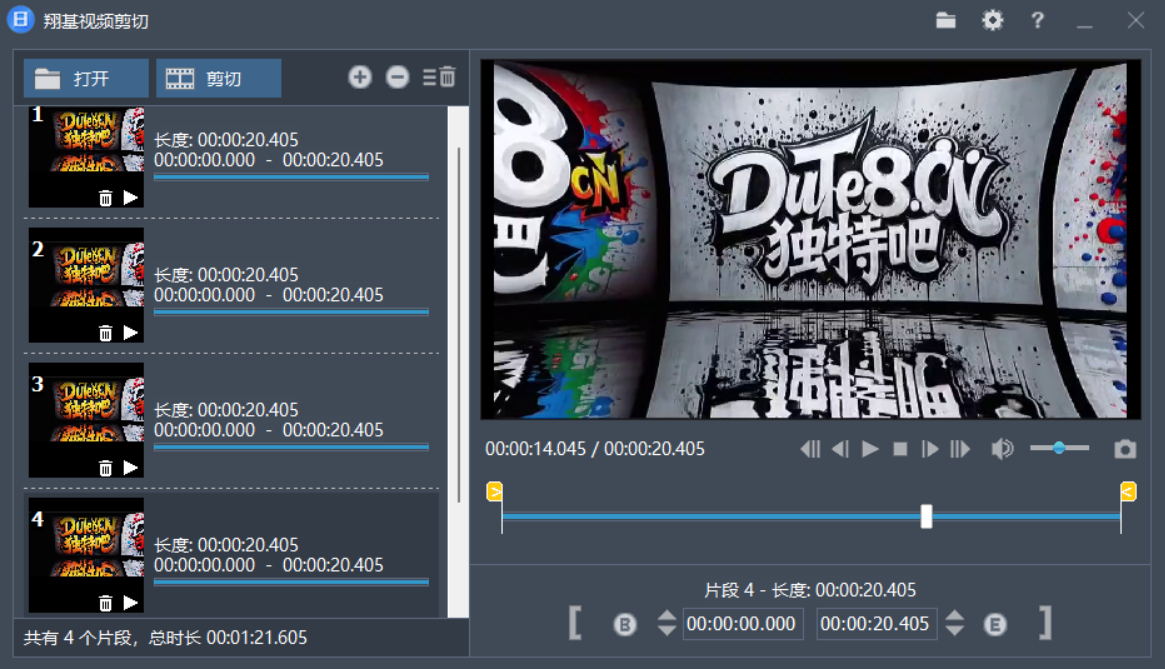Screen dimensions: 1165x669
Task: Click the current time 00:00:14.045 readout
Action: tap(536, 449)
